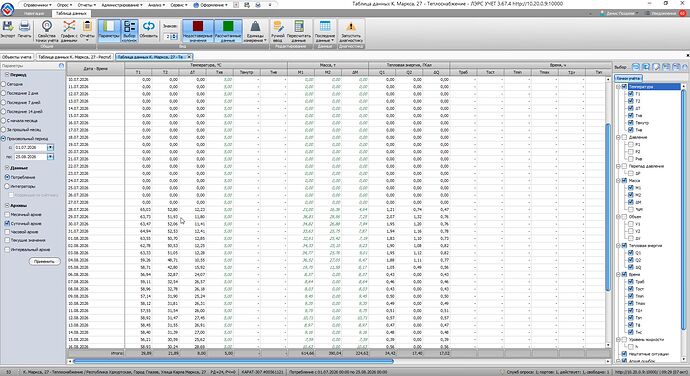690x376 pixels.
Task: Click the table vertical scrollbar
Action: (x=608, y=207)
